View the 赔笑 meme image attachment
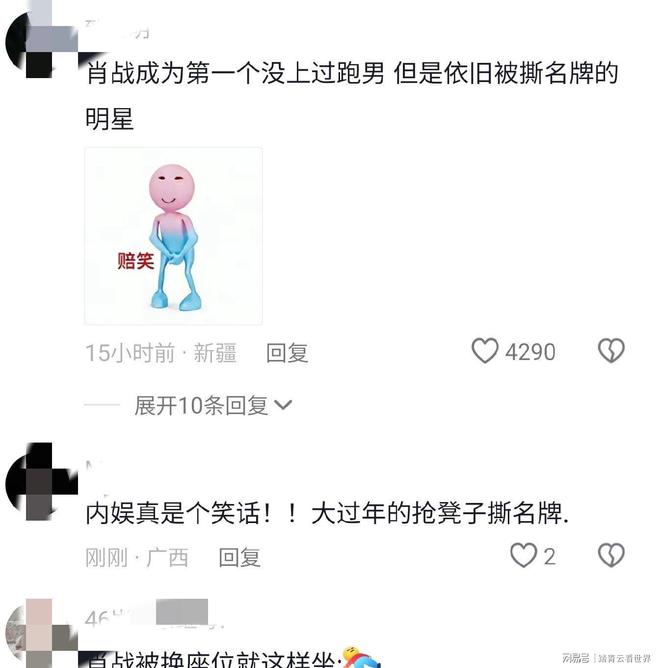Viewport: 660px width, 668px height. coord(173,236)
